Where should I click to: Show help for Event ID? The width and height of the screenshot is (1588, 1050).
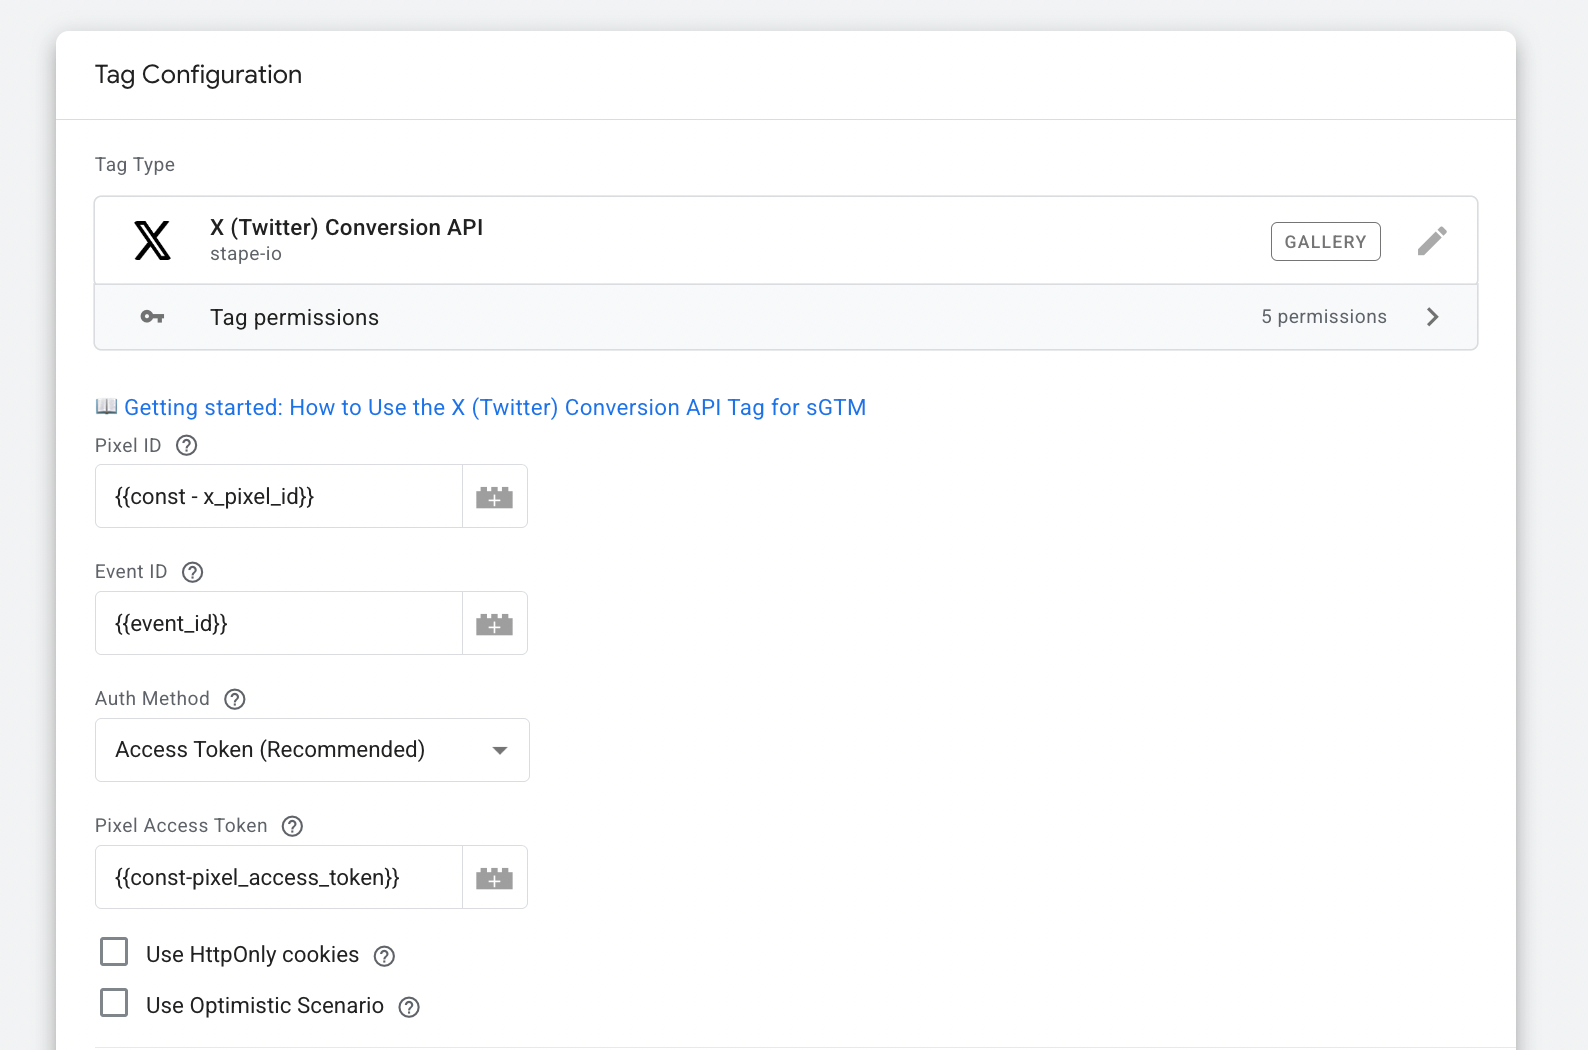coord(193,572)
